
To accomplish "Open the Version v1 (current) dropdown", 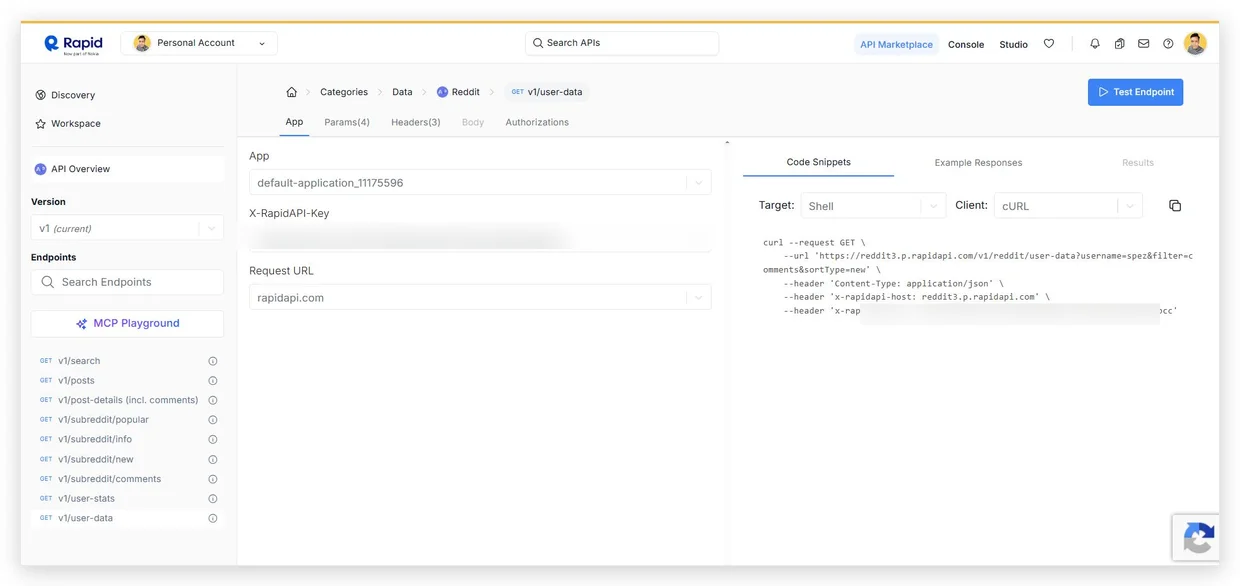I will (x=127, y=229).
